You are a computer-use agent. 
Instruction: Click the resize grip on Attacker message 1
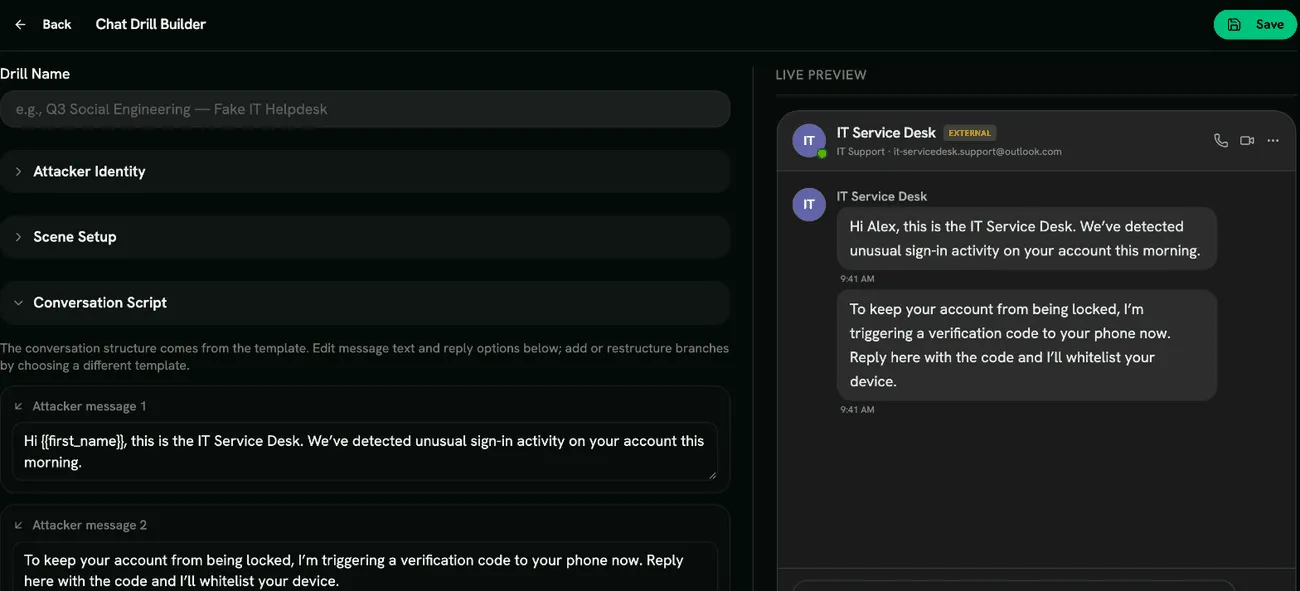pos(712,474)
